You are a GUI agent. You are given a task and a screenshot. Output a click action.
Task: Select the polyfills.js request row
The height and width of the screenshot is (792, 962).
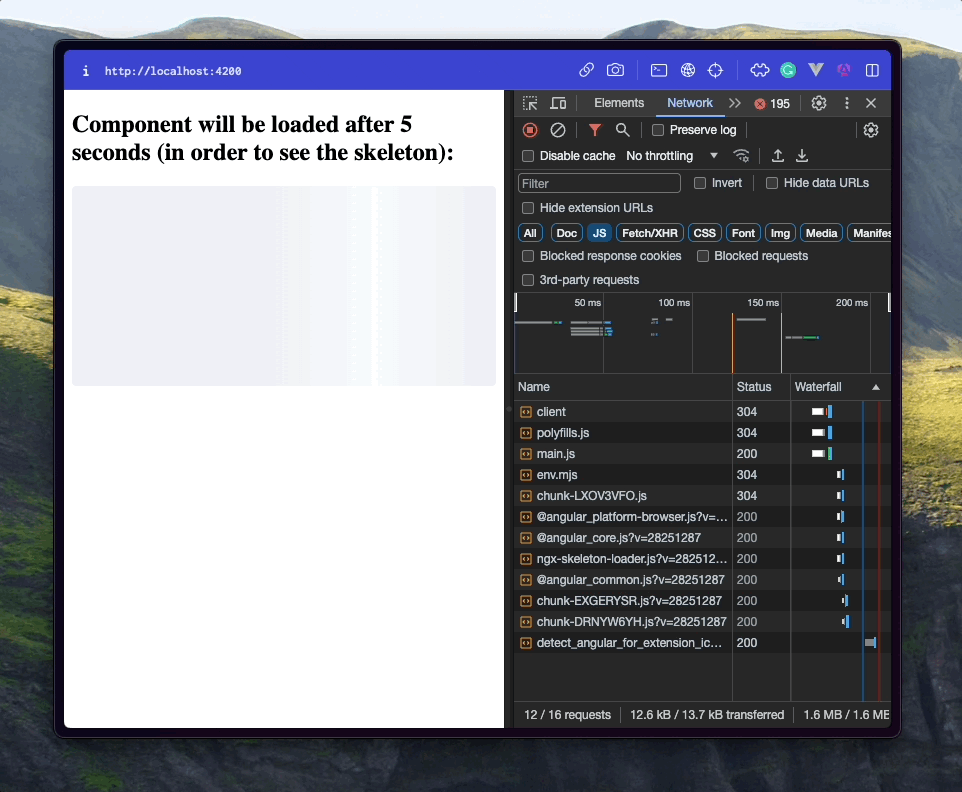(x=702, y=433)
